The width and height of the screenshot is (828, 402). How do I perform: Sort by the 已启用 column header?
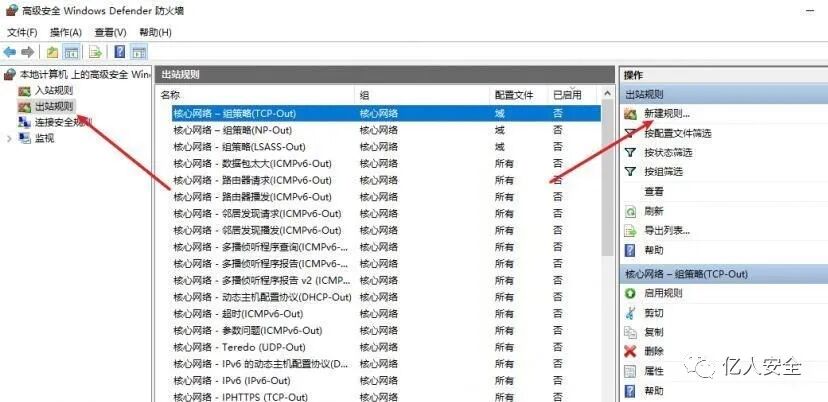(572, 95)
